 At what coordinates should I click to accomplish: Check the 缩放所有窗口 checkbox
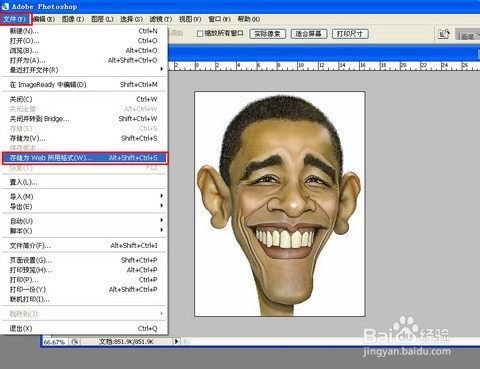pyautogui.click(x=200, y=34)
